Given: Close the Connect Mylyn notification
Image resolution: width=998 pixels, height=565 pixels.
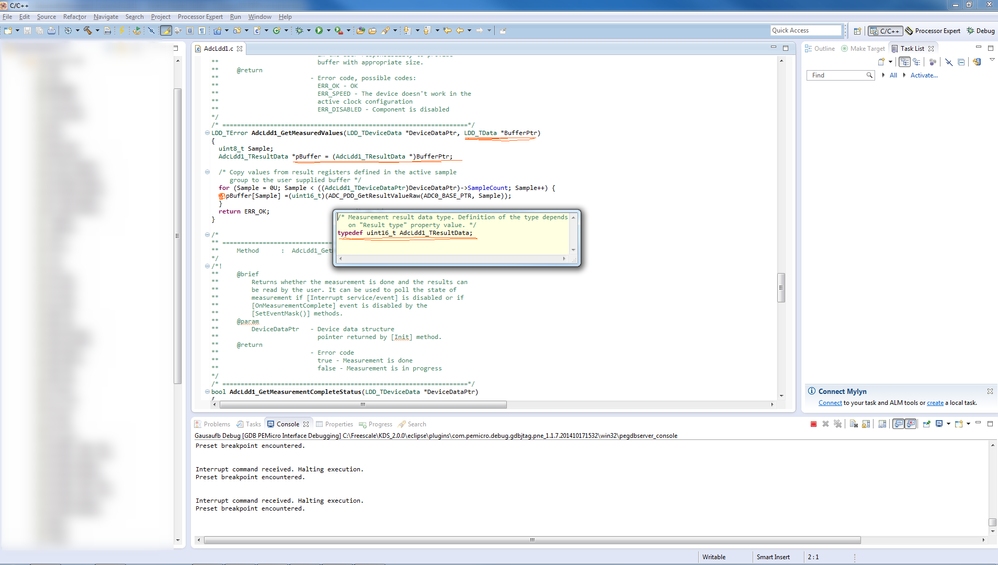Looking at the screenshot, I should point(990,391).
